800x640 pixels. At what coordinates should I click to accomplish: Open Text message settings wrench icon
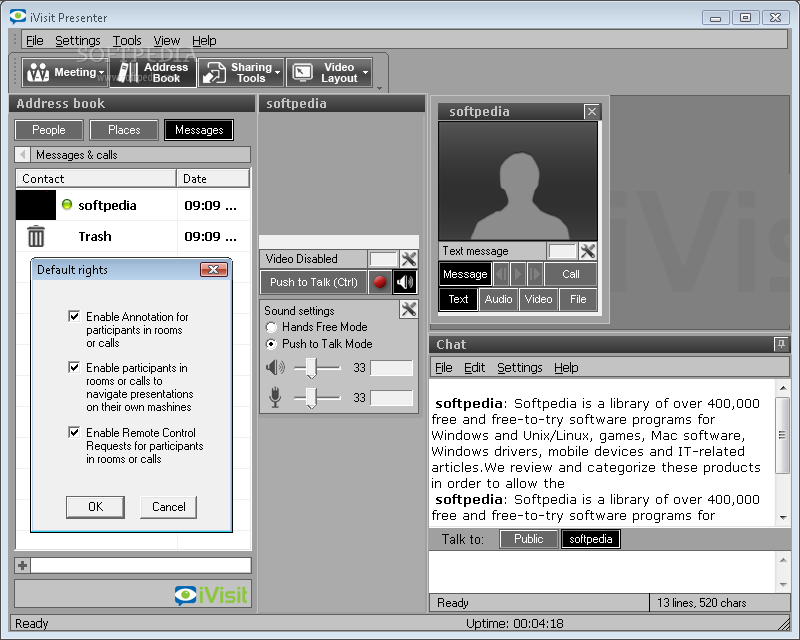pyautogui.click(x=588, y=251)
